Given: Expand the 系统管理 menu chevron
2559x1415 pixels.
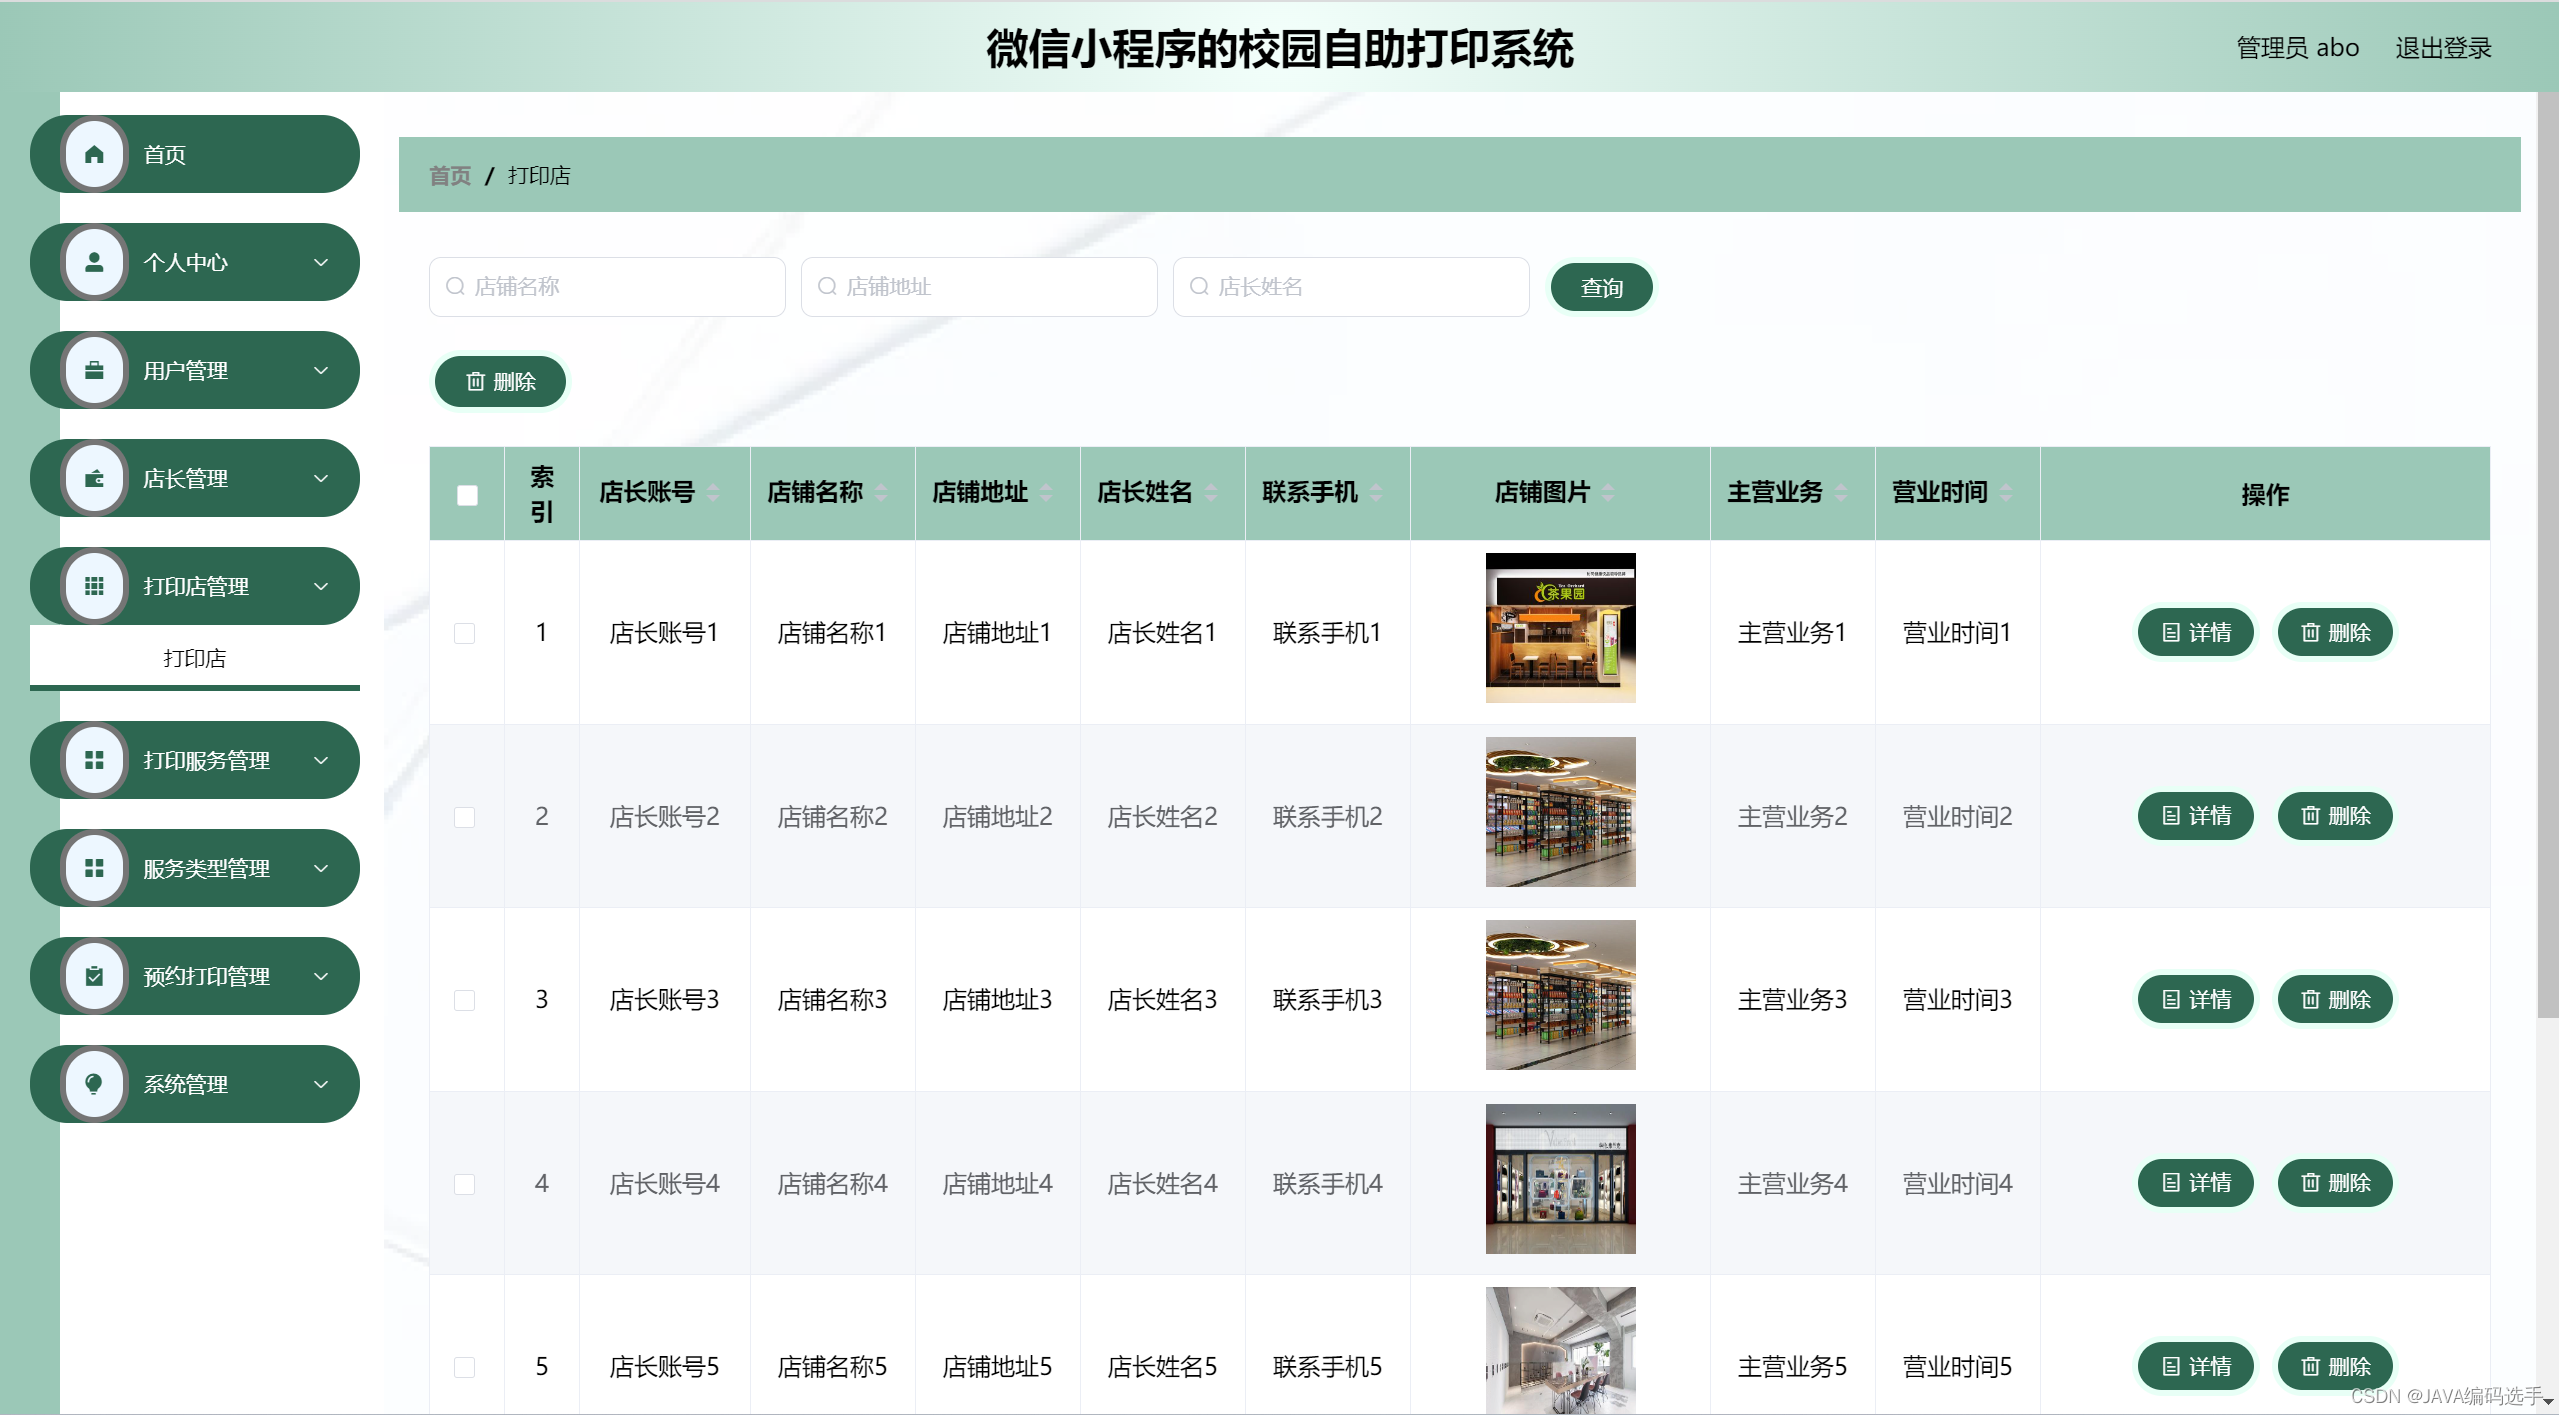Looking at the screenshot, I should tap(321, 1084).
